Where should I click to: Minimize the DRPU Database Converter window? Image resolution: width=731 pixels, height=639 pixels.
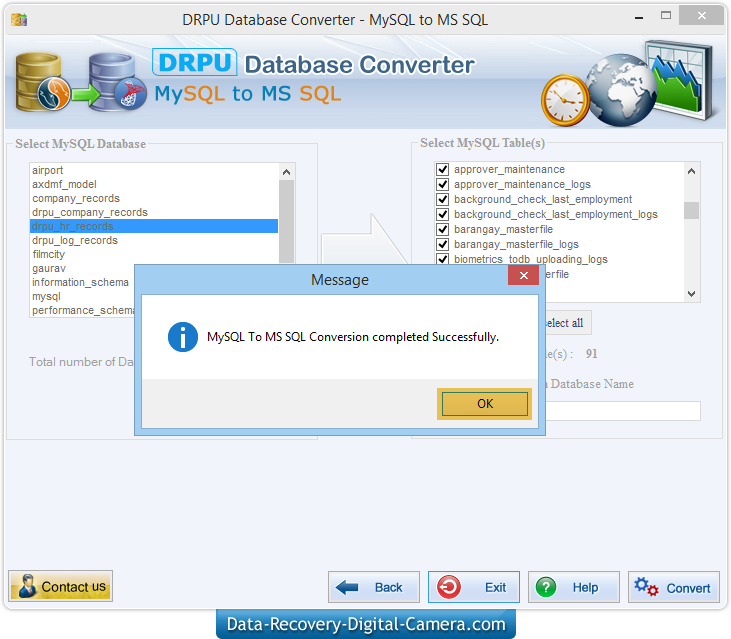[x=639, y=17]
